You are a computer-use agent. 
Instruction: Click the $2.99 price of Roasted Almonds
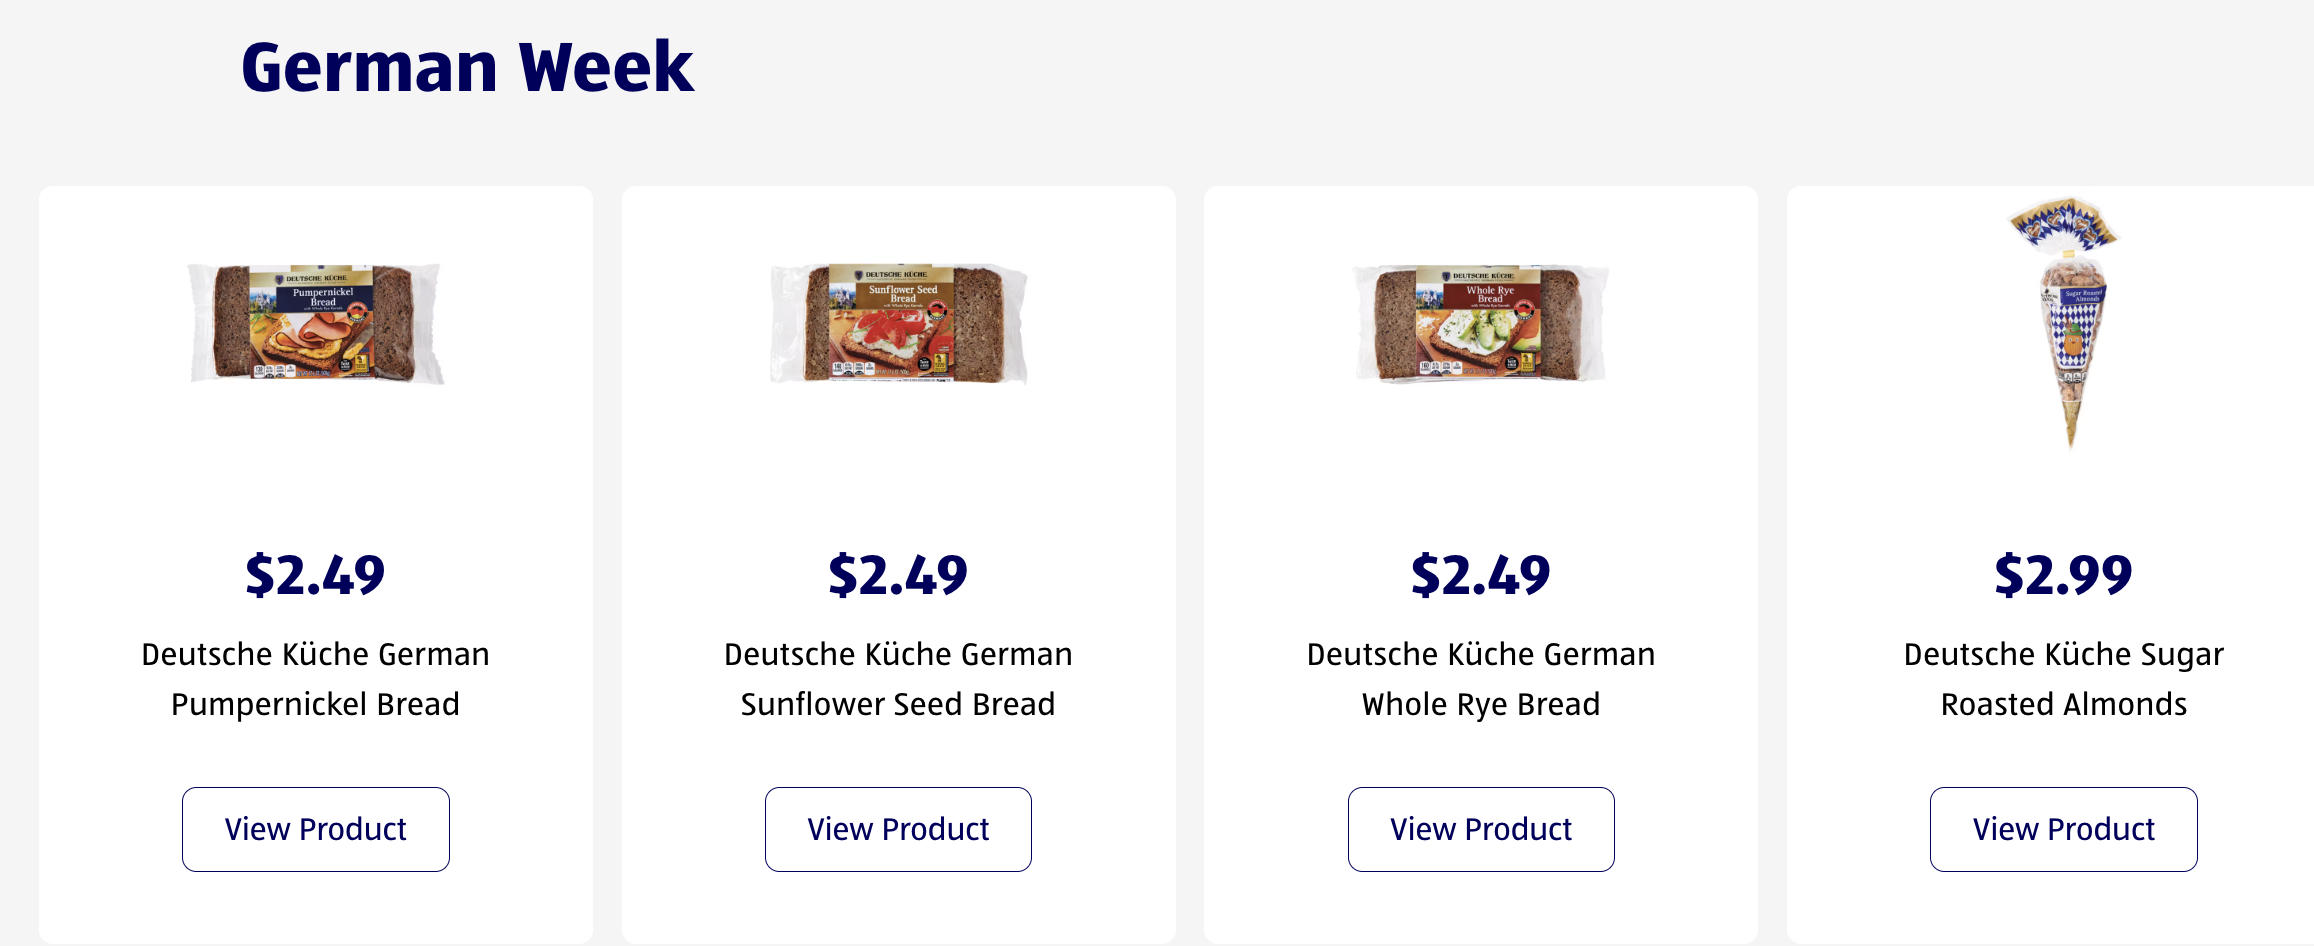[2063, 575]
